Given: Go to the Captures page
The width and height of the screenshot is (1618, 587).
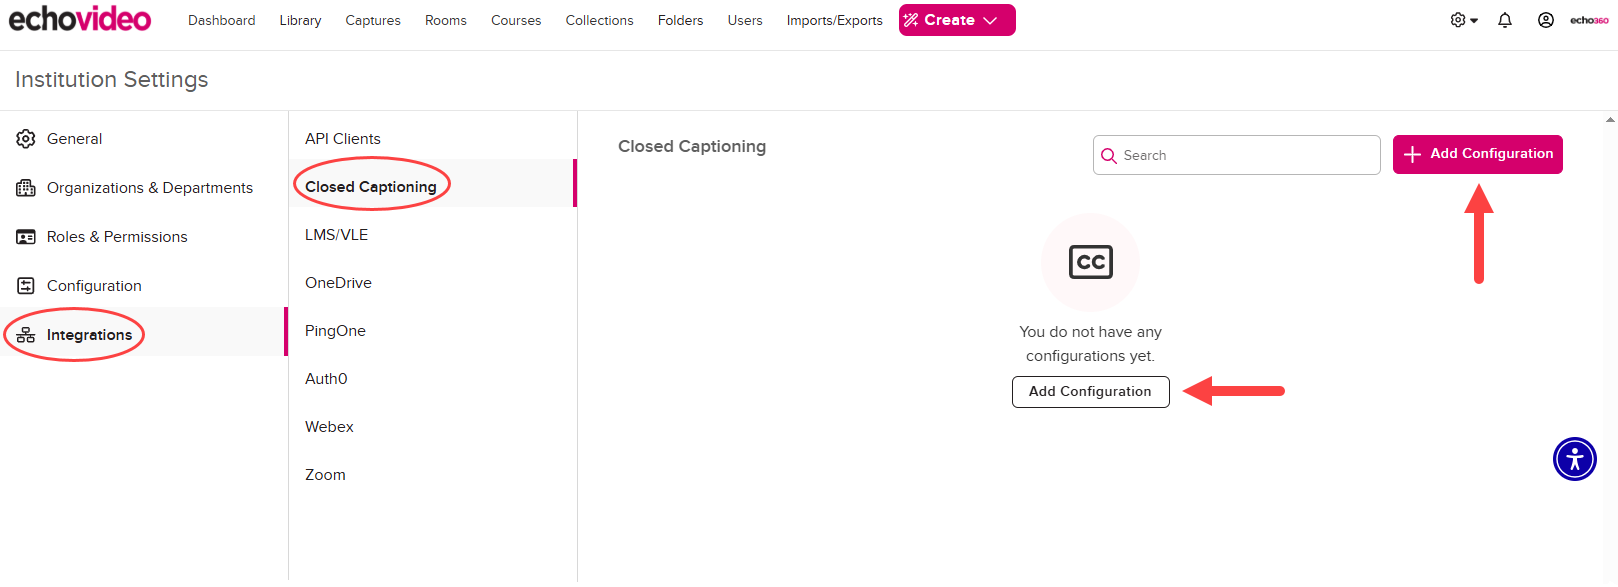Looking at the screenshot, I should click(x=373, y=20).
